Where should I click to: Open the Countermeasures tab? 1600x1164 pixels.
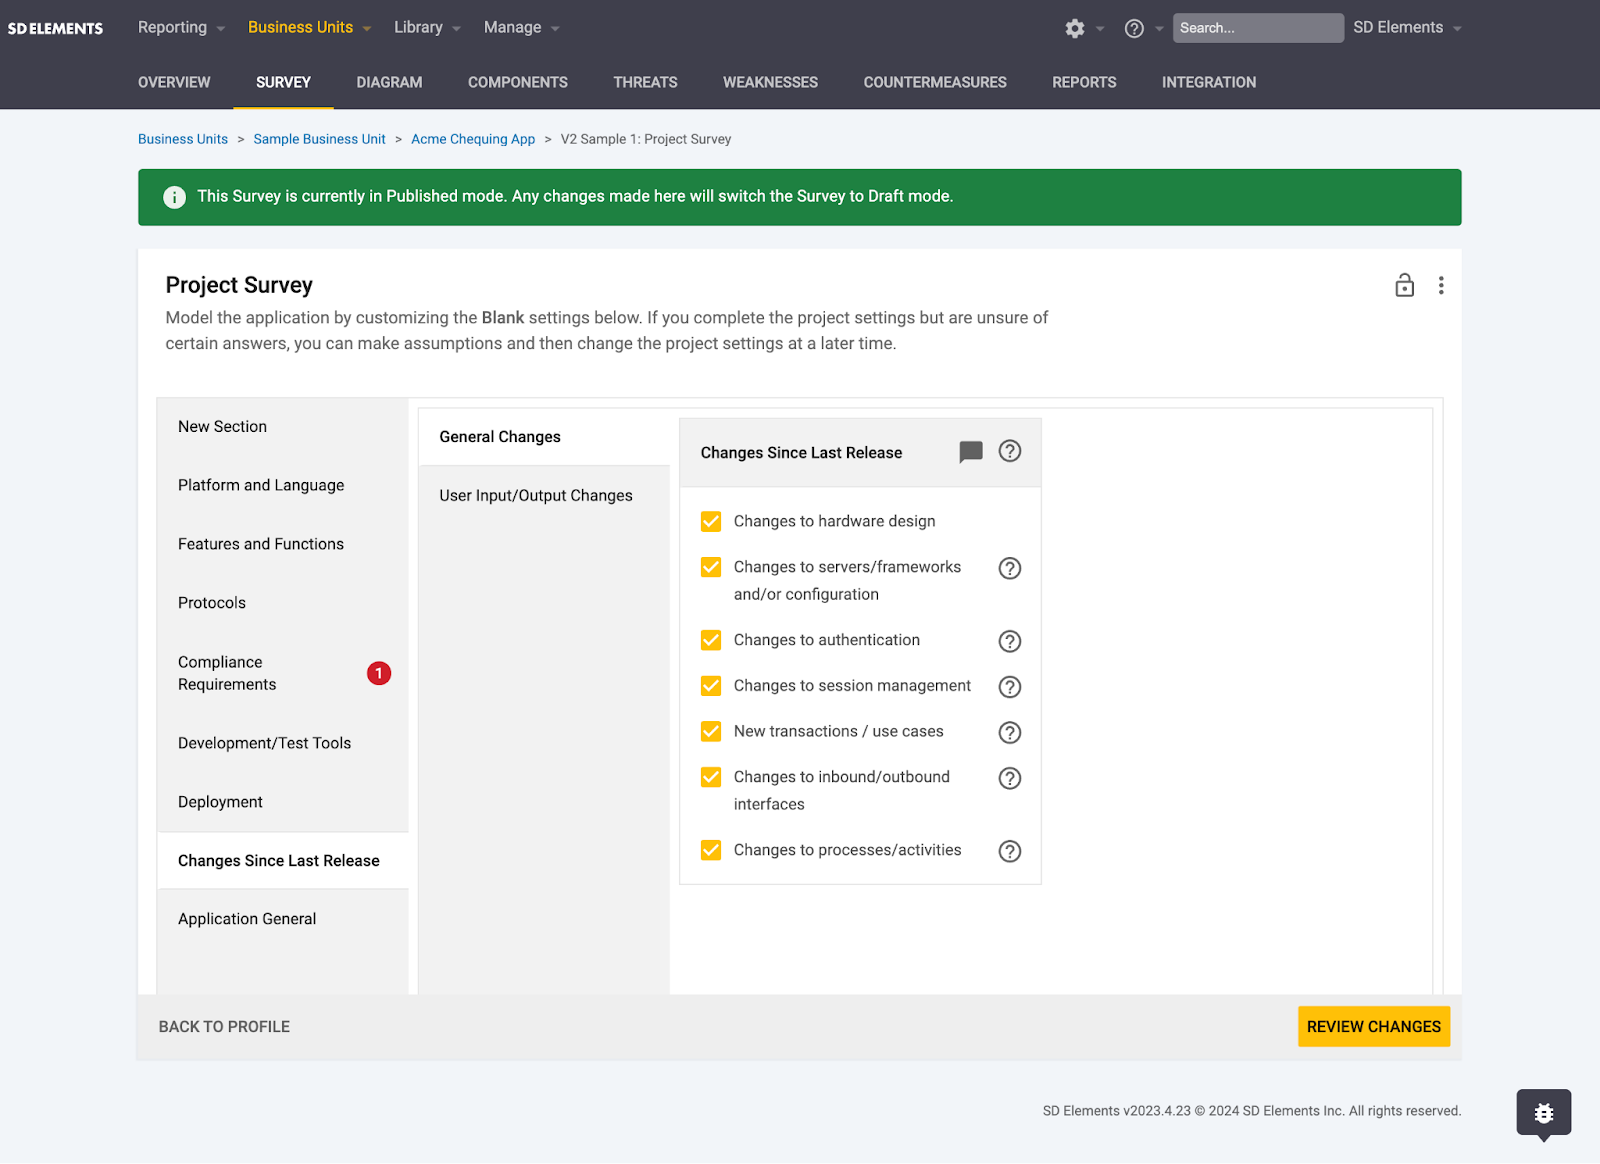(x=935, y=82)
